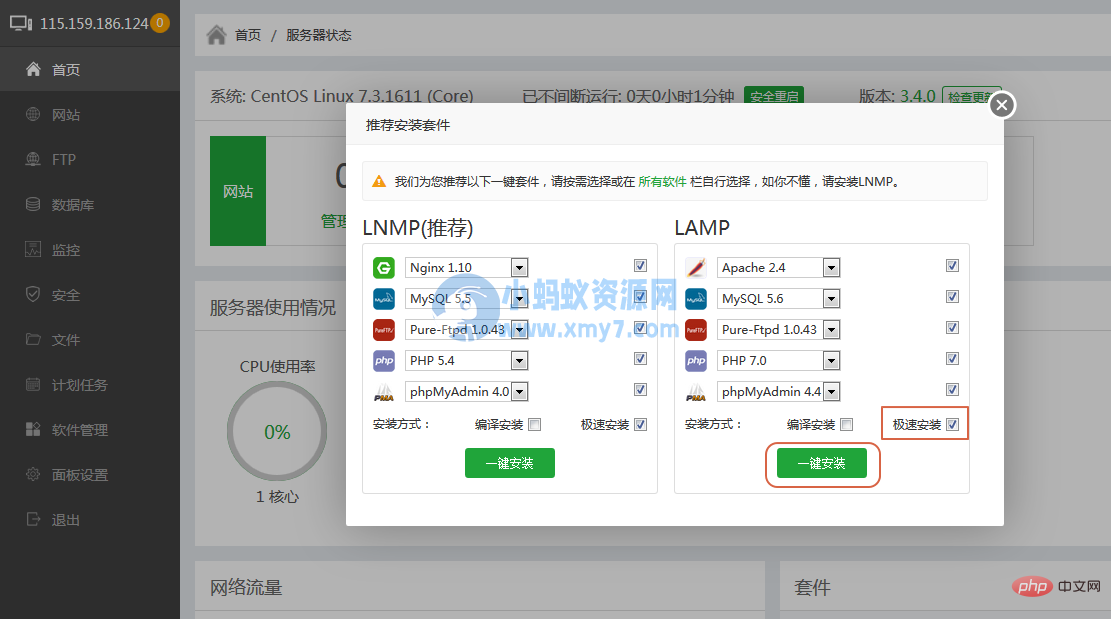This screenshot has height=619, width=1111.
Task: Click the logout icon for 退出
Action: [x=33, y=519]
